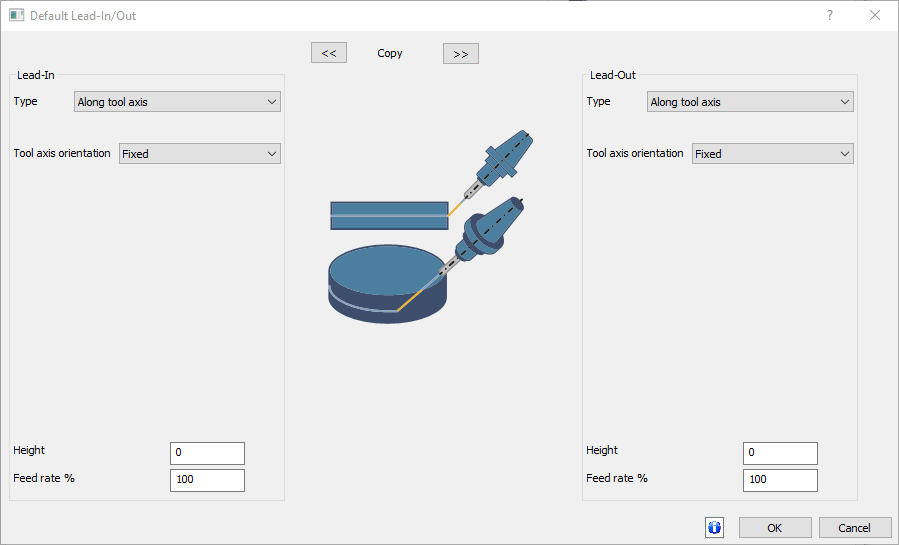Cancel the Default Lead-In/Out dialog
Screen dimensions: 899x545
click(854, 528)
